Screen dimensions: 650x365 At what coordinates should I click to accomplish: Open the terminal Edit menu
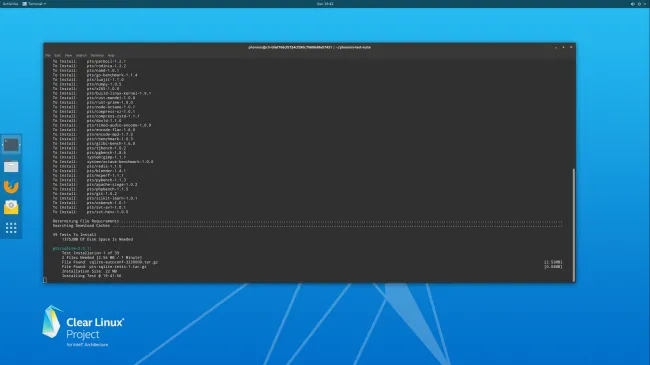(57, 55)
